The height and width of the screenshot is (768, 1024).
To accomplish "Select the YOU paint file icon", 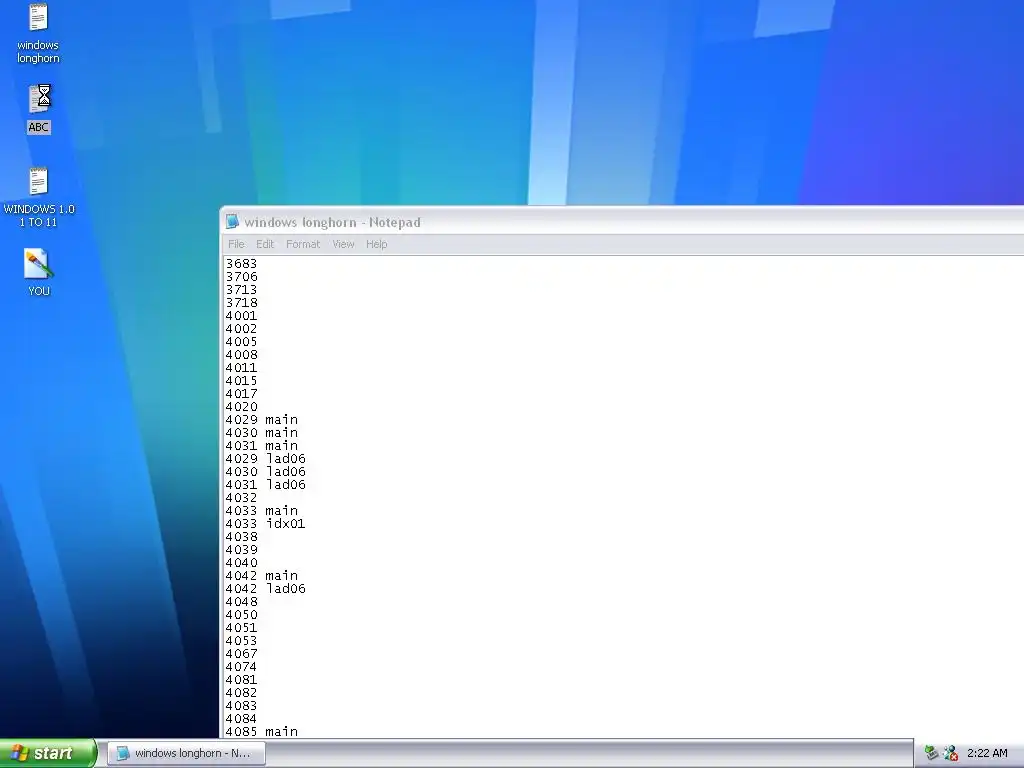I will pyautogui.click(x=39, y=272).
